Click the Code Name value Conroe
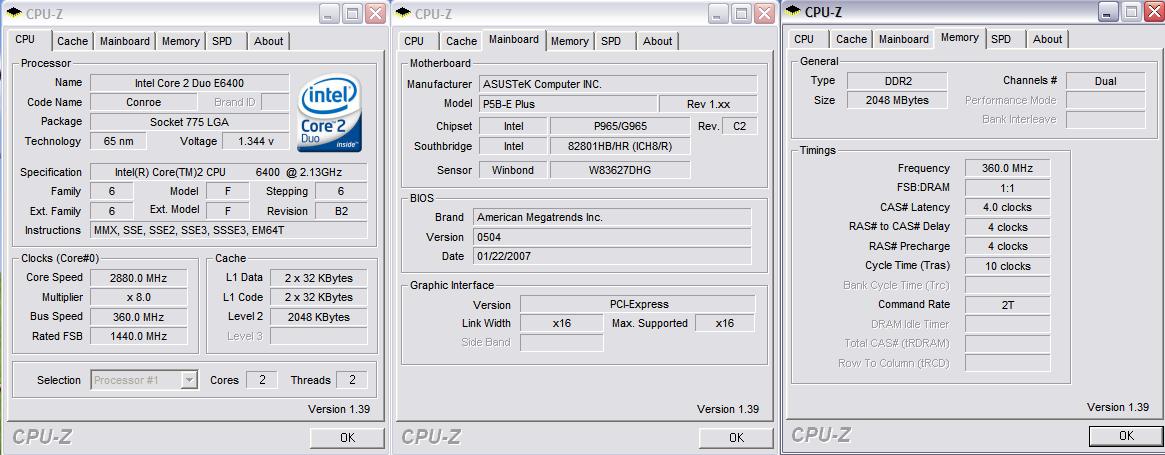 (x=144, y=102)
